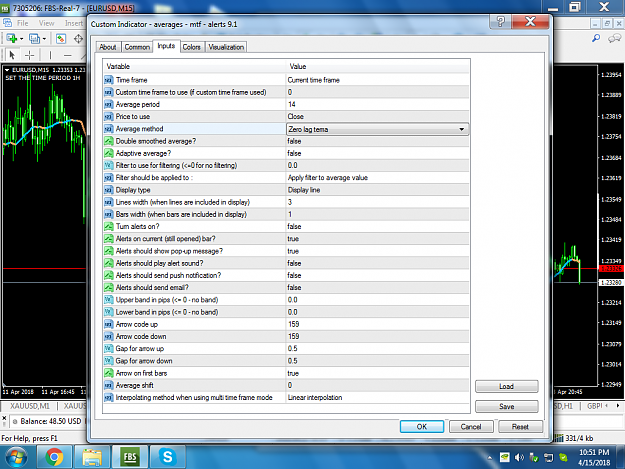Click the Interpolating method row icon
The height and width of the screenshot is (469, 625).
(x=109, y=398)
